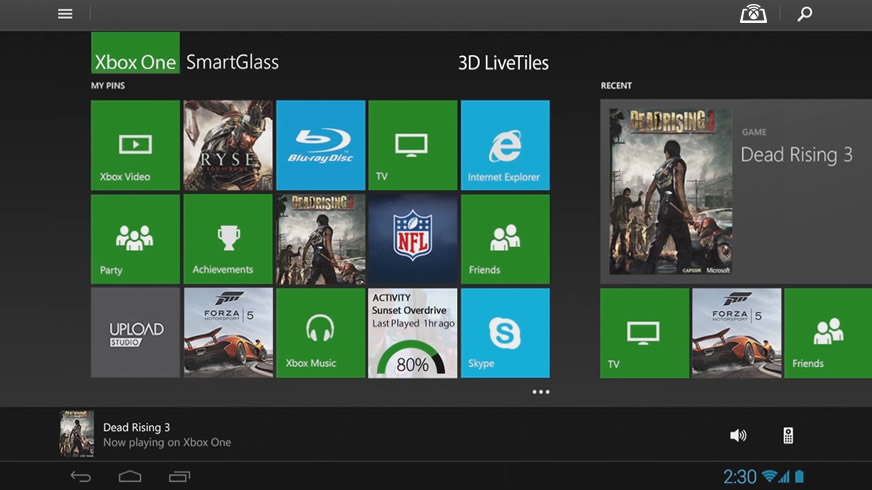
Task: Tap the volume speaker icon
Action: point(738,435)
